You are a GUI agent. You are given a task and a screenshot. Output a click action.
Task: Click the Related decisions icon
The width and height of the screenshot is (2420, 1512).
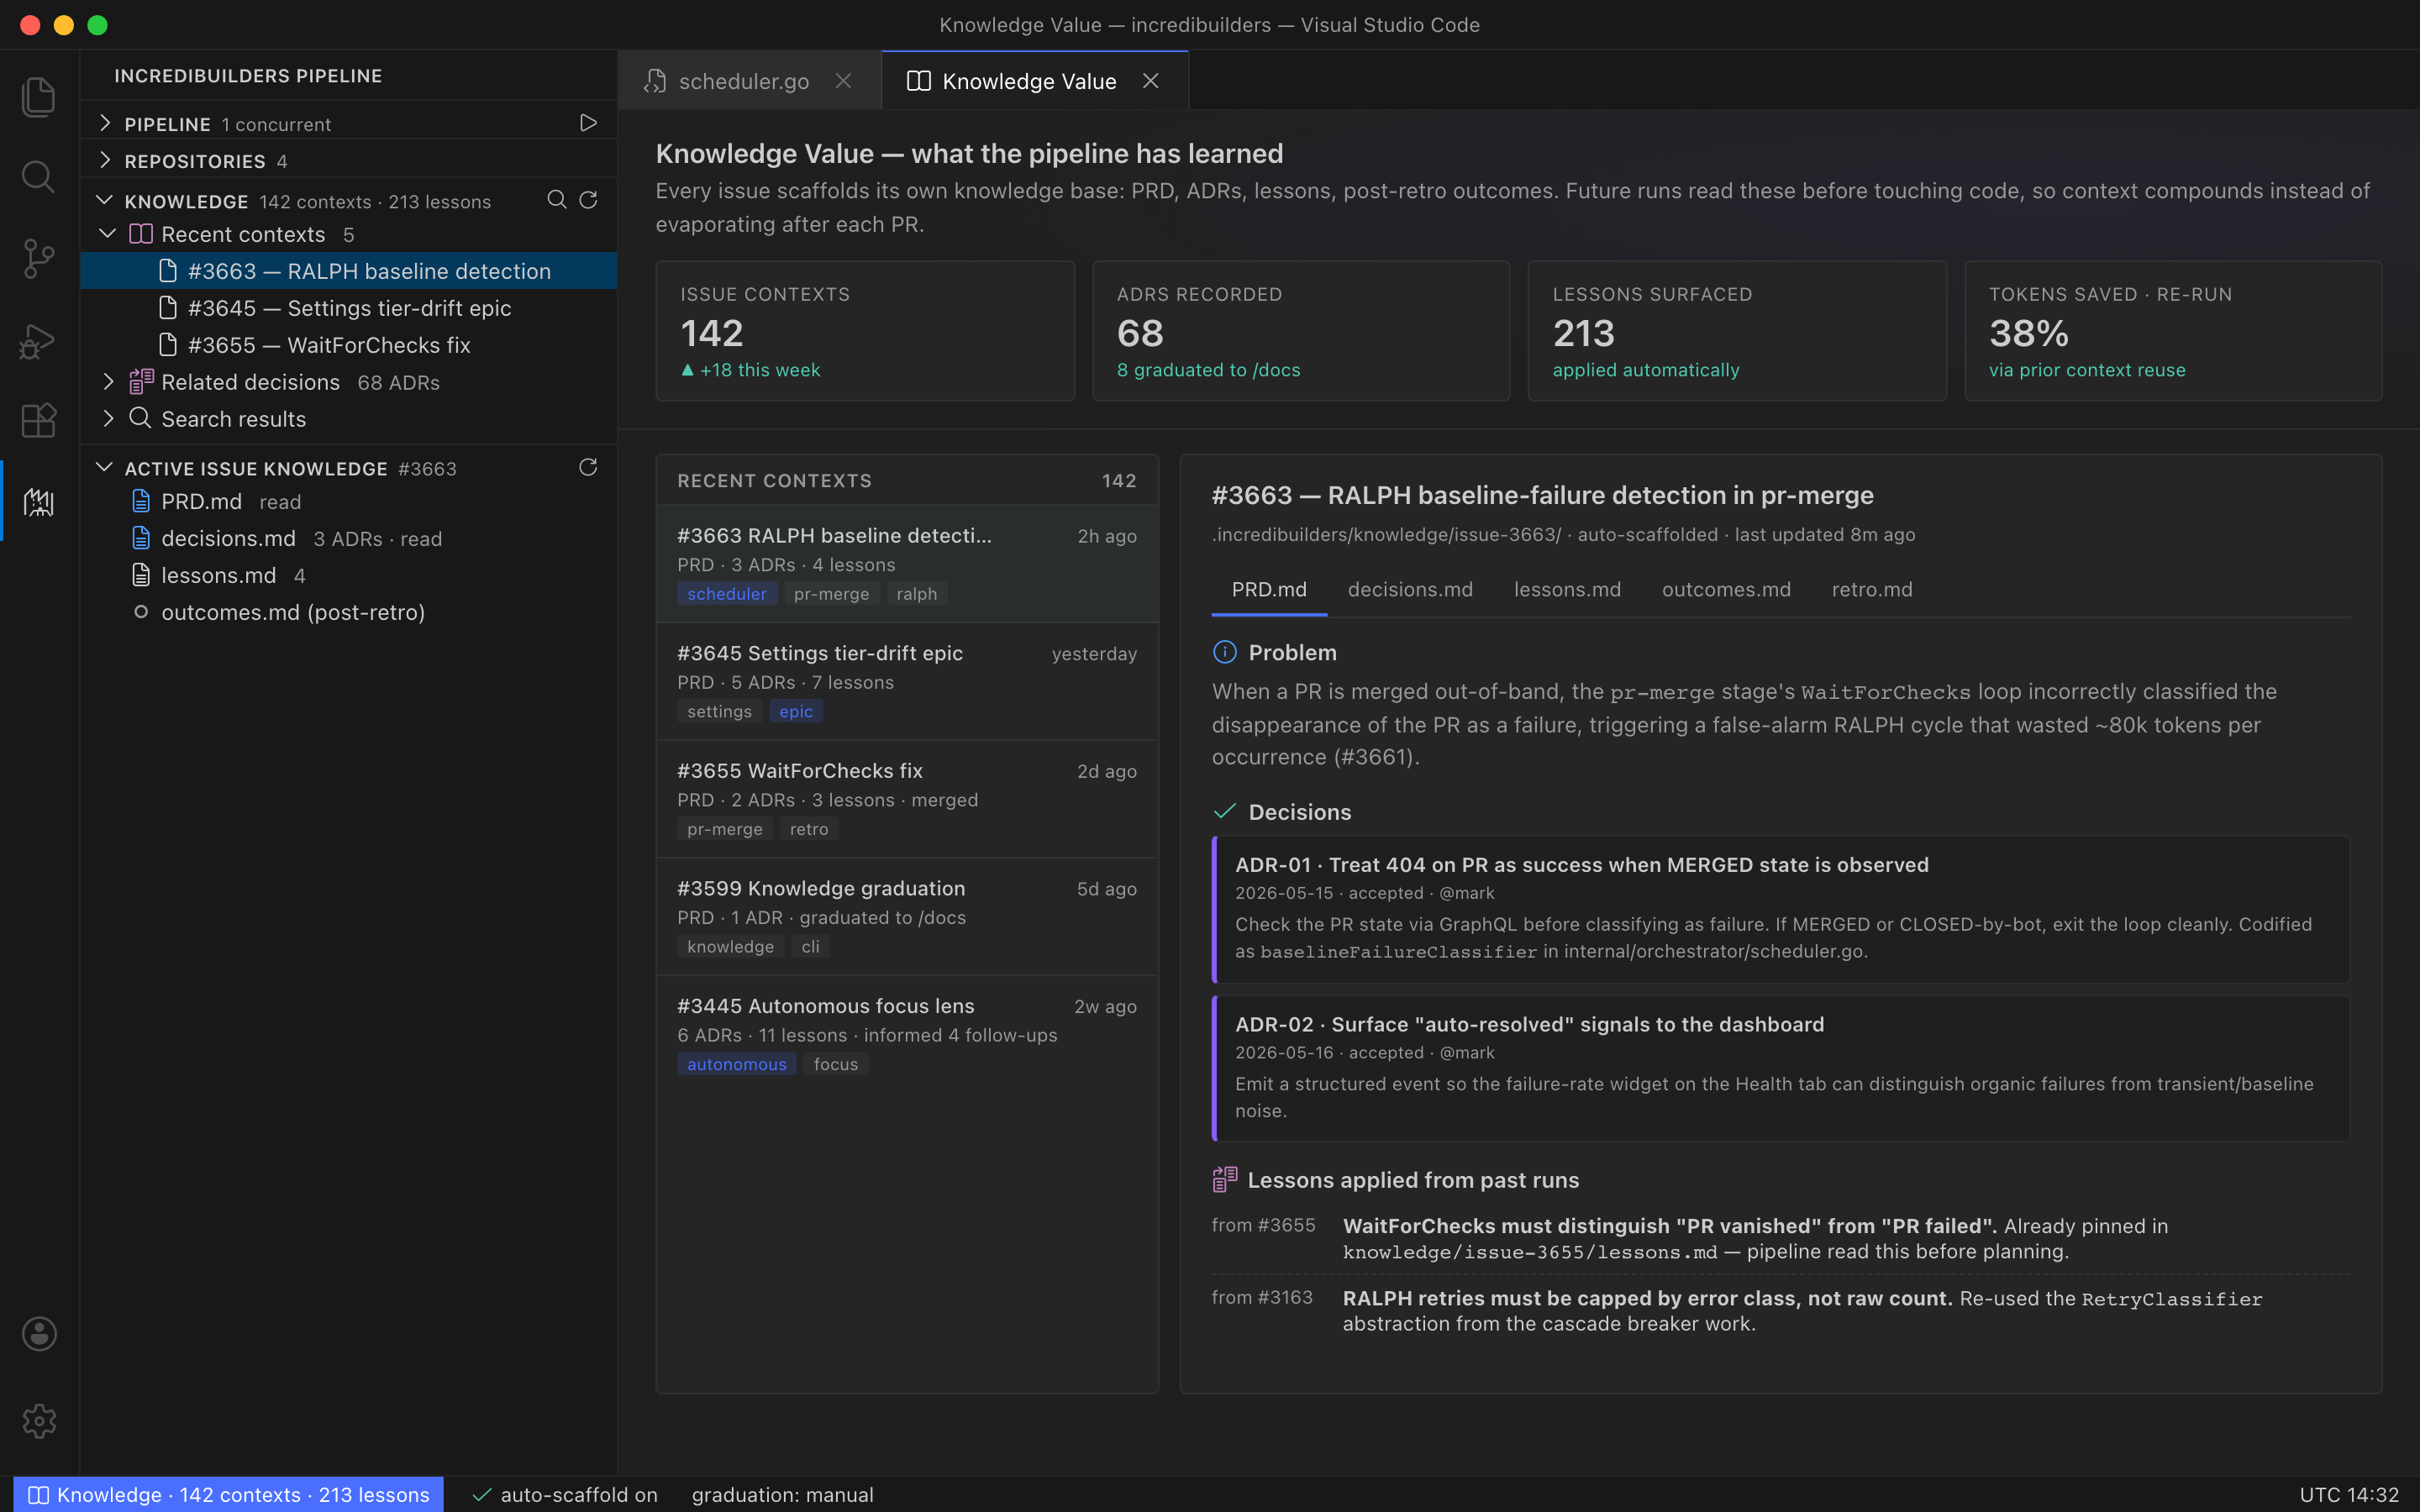pos(141,382)
